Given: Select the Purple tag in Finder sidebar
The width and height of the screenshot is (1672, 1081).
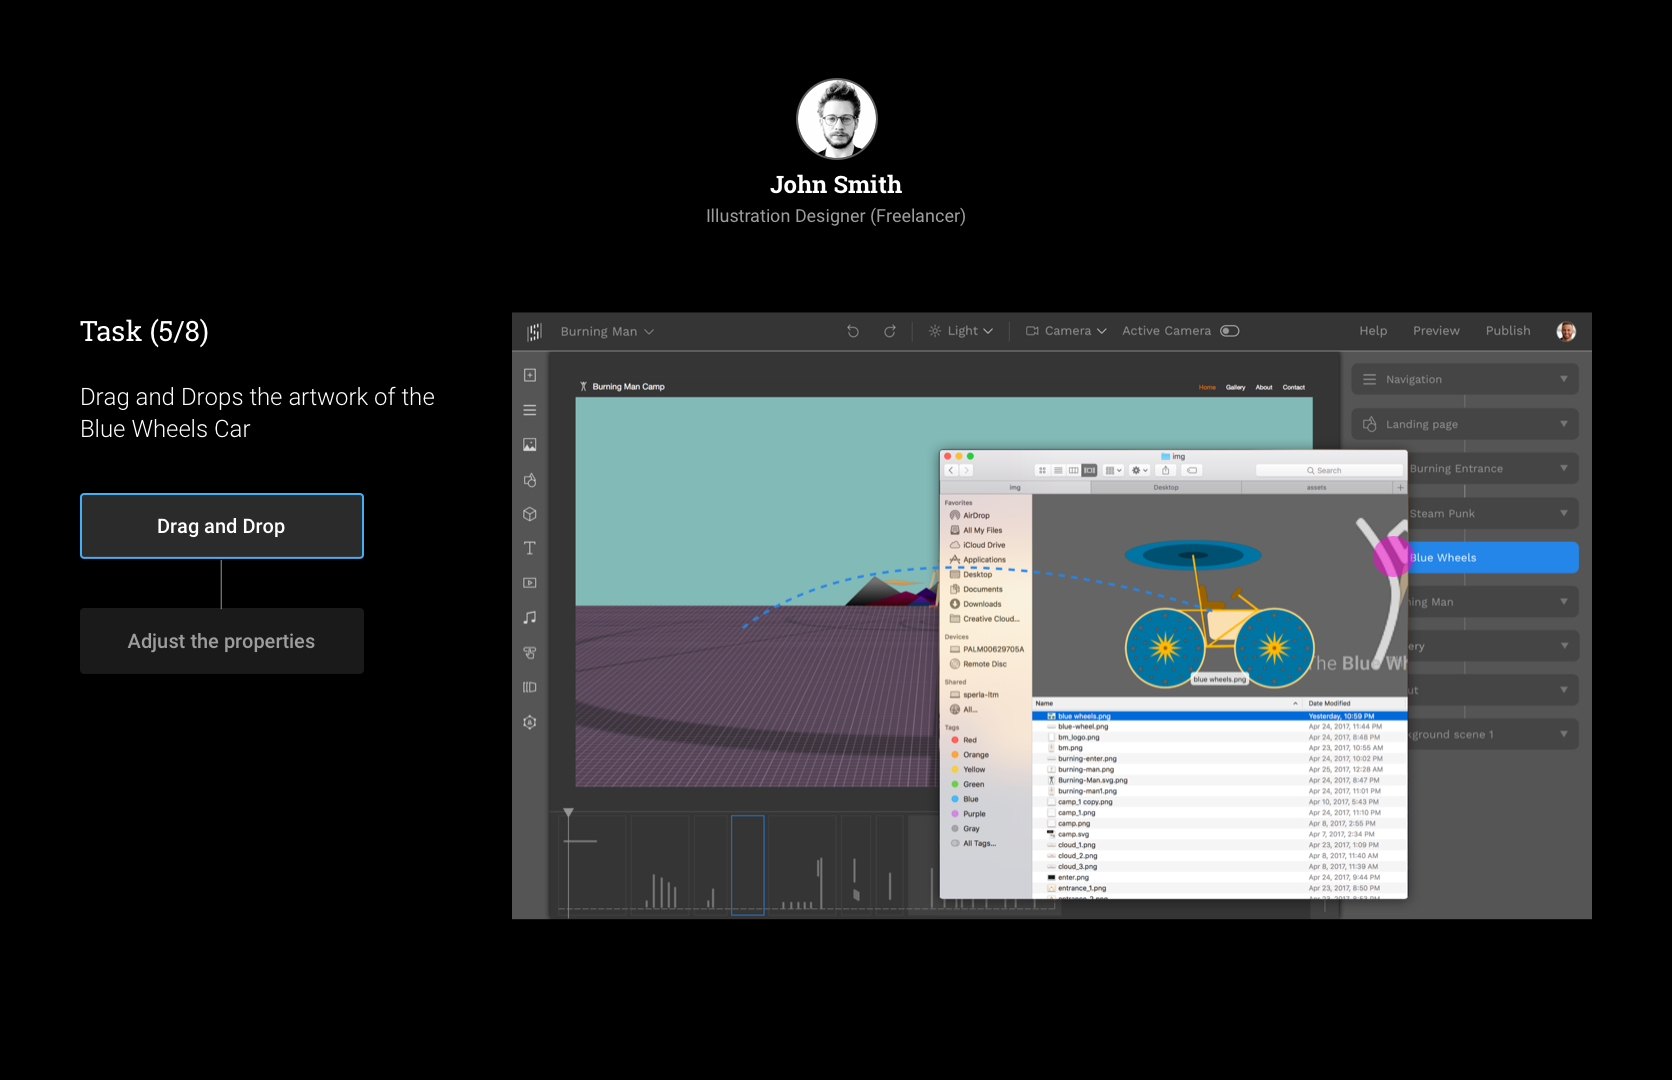Looking at the screenshot, I should [973, 814].
